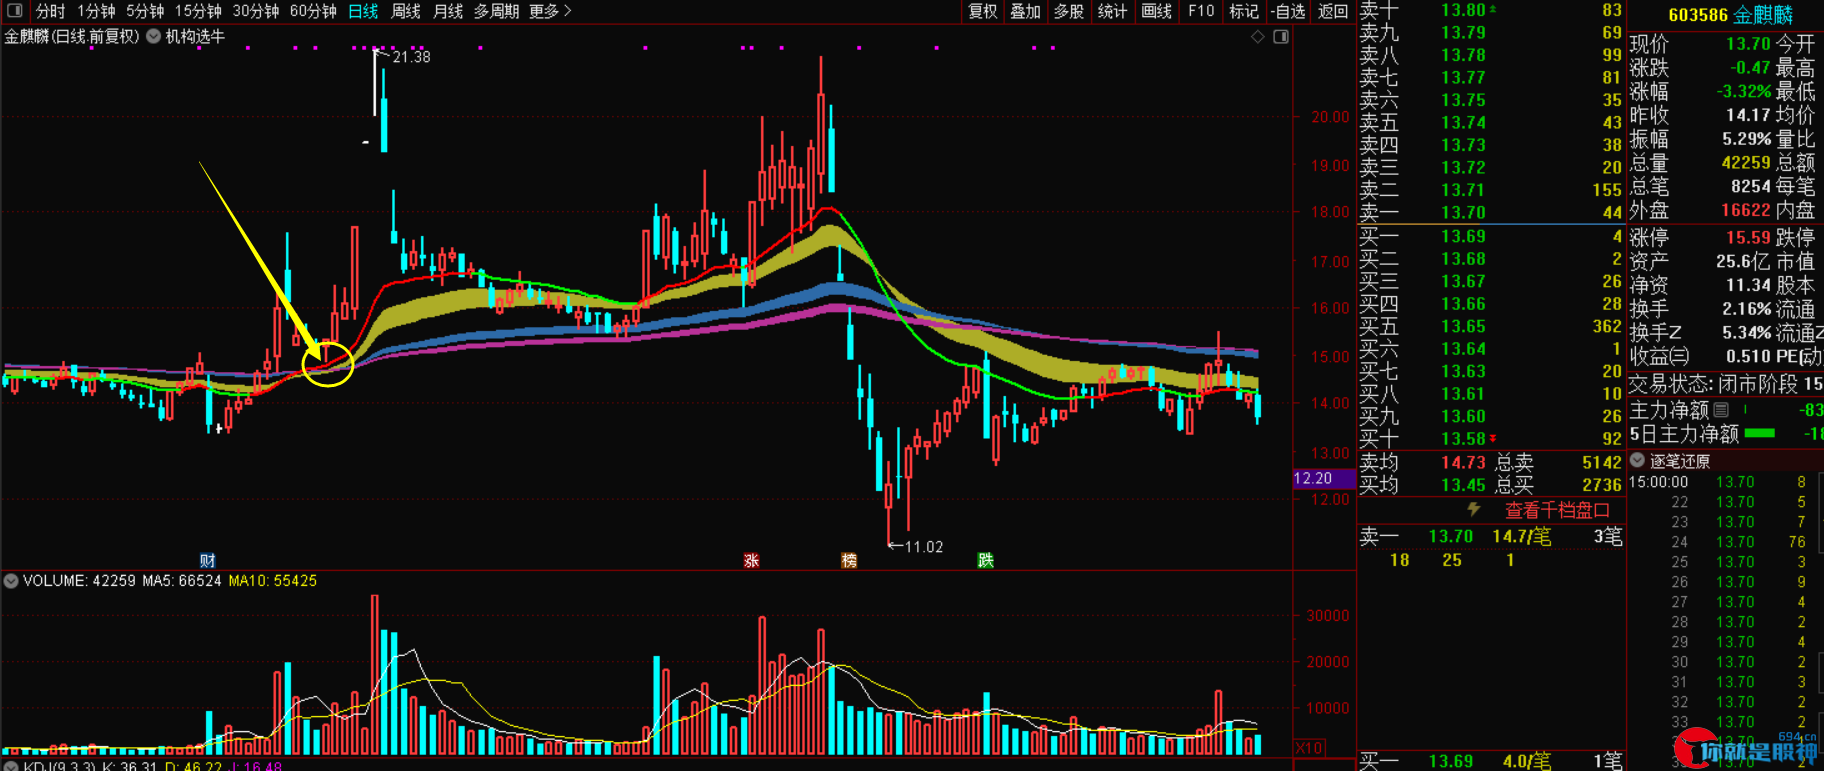
Task: Select the 卖一 13.70 ask row
Action: pyautogui.click(x=1491, y=213)
